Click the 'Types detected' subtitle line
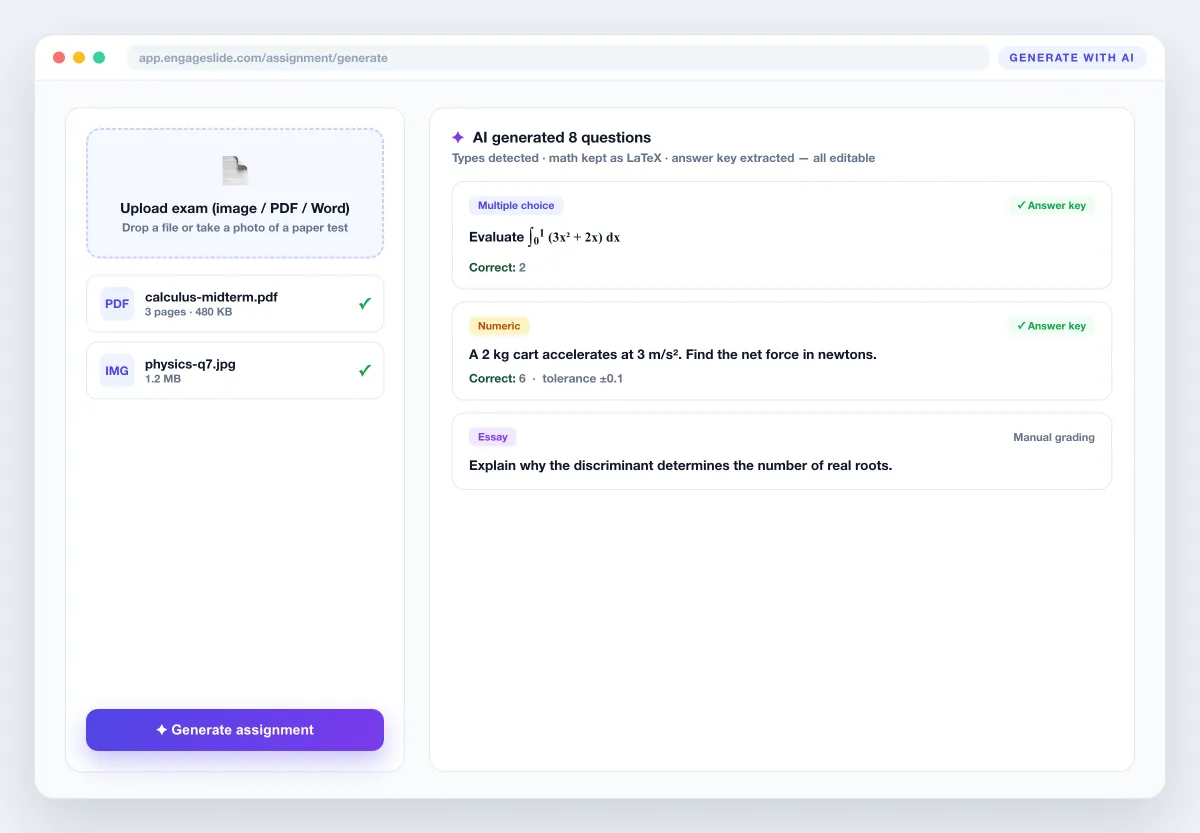This screenshot has height=833, width=1200. point(663,158)
